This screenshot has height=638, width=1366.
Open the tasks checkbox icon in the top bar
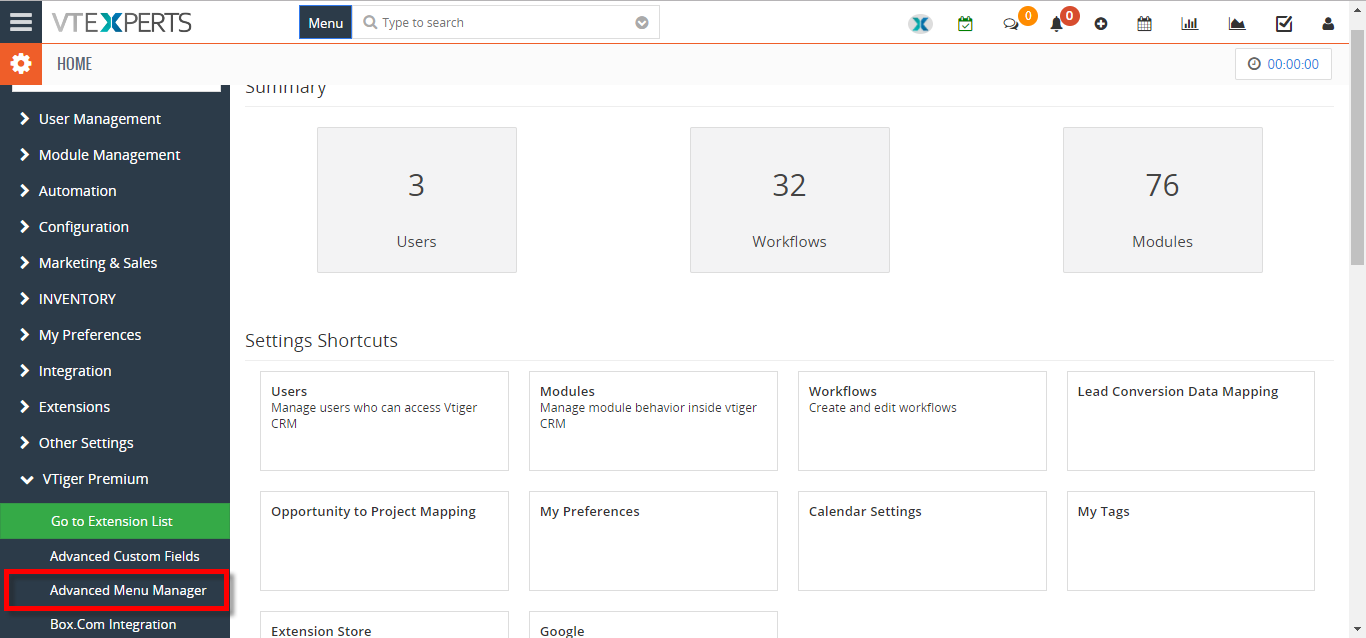click(x=1284, y=24)
